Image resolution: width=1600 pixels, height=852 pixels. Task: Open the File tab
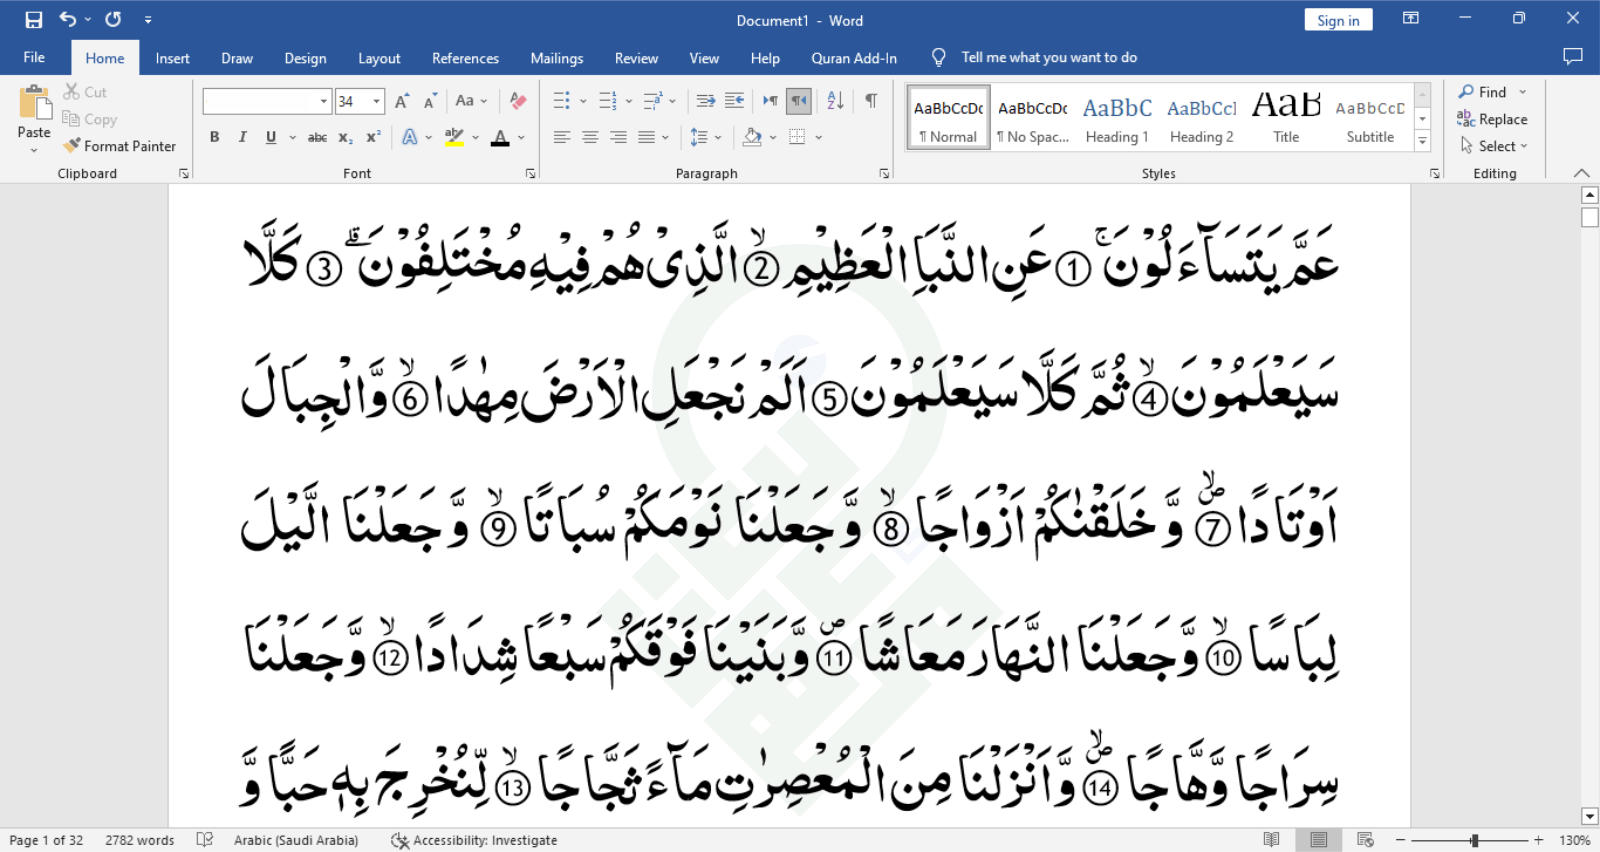(34, 57)
